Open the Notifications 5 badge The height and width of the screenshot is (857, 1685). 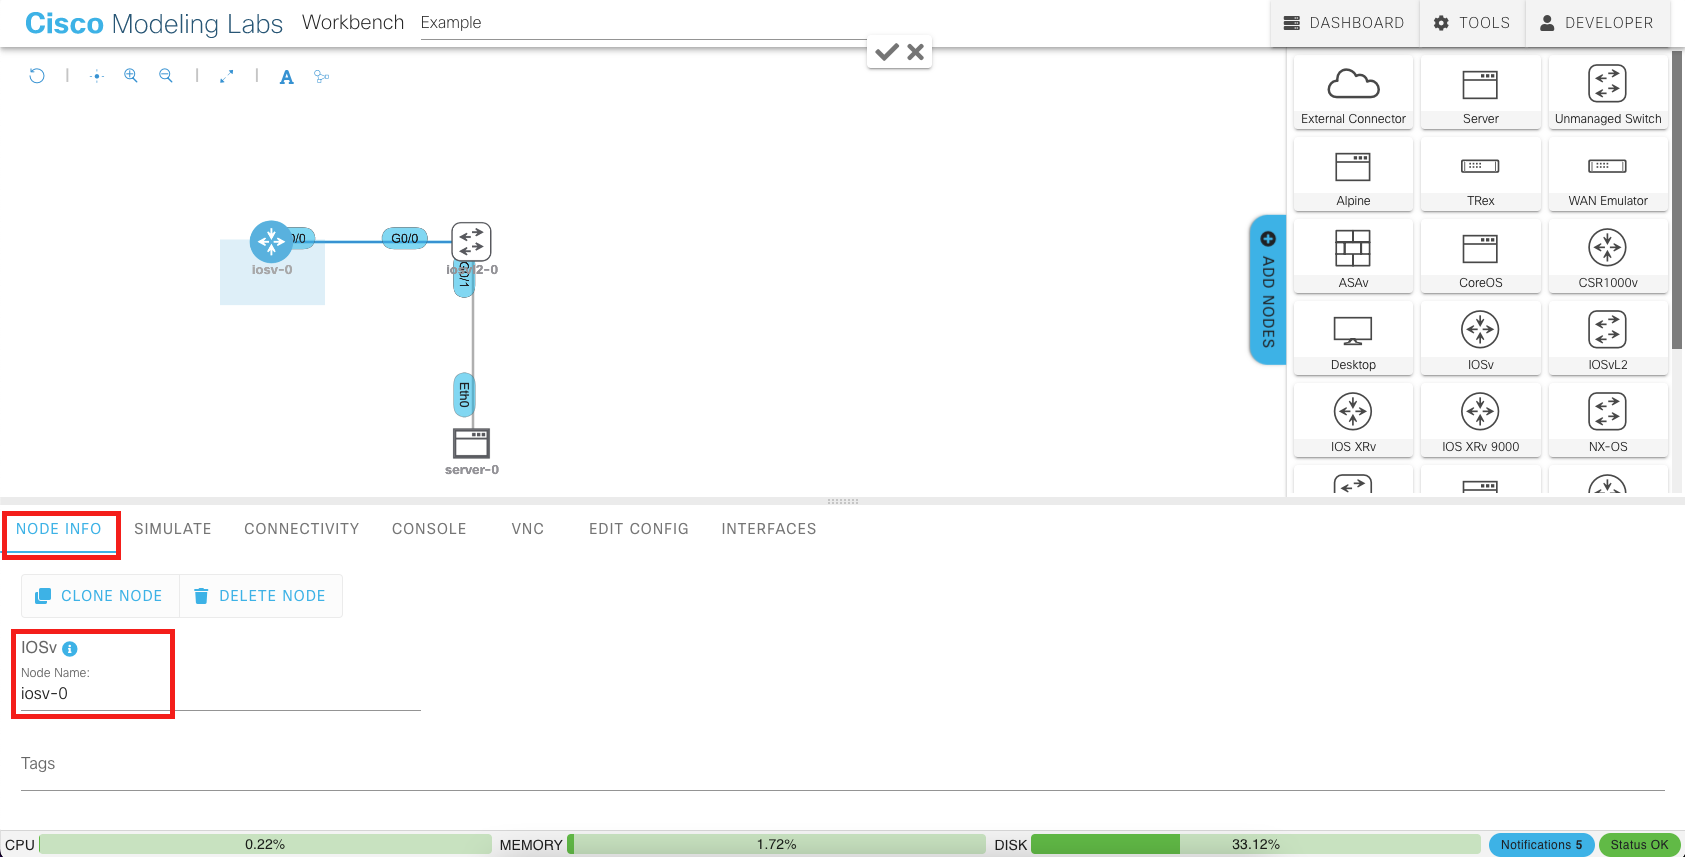[x=1541, y=845]
